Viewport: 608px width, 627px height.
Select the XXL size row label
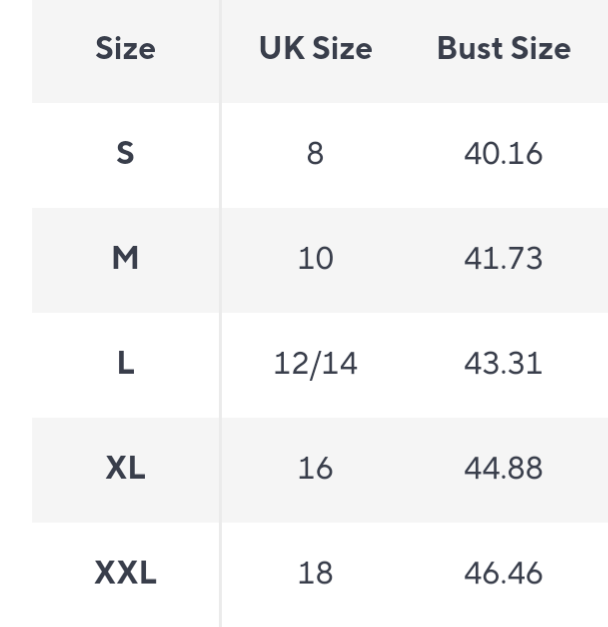pos(126,574)
